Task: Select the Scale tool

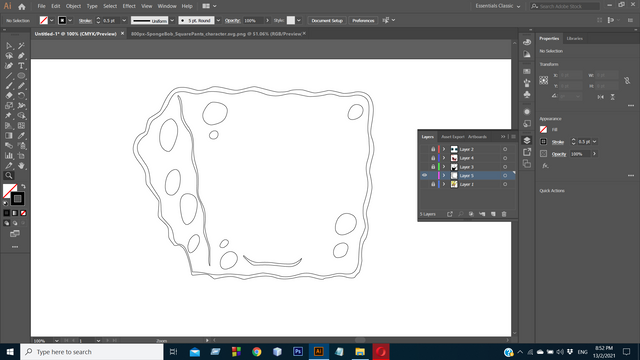Action: click(9, 106)
